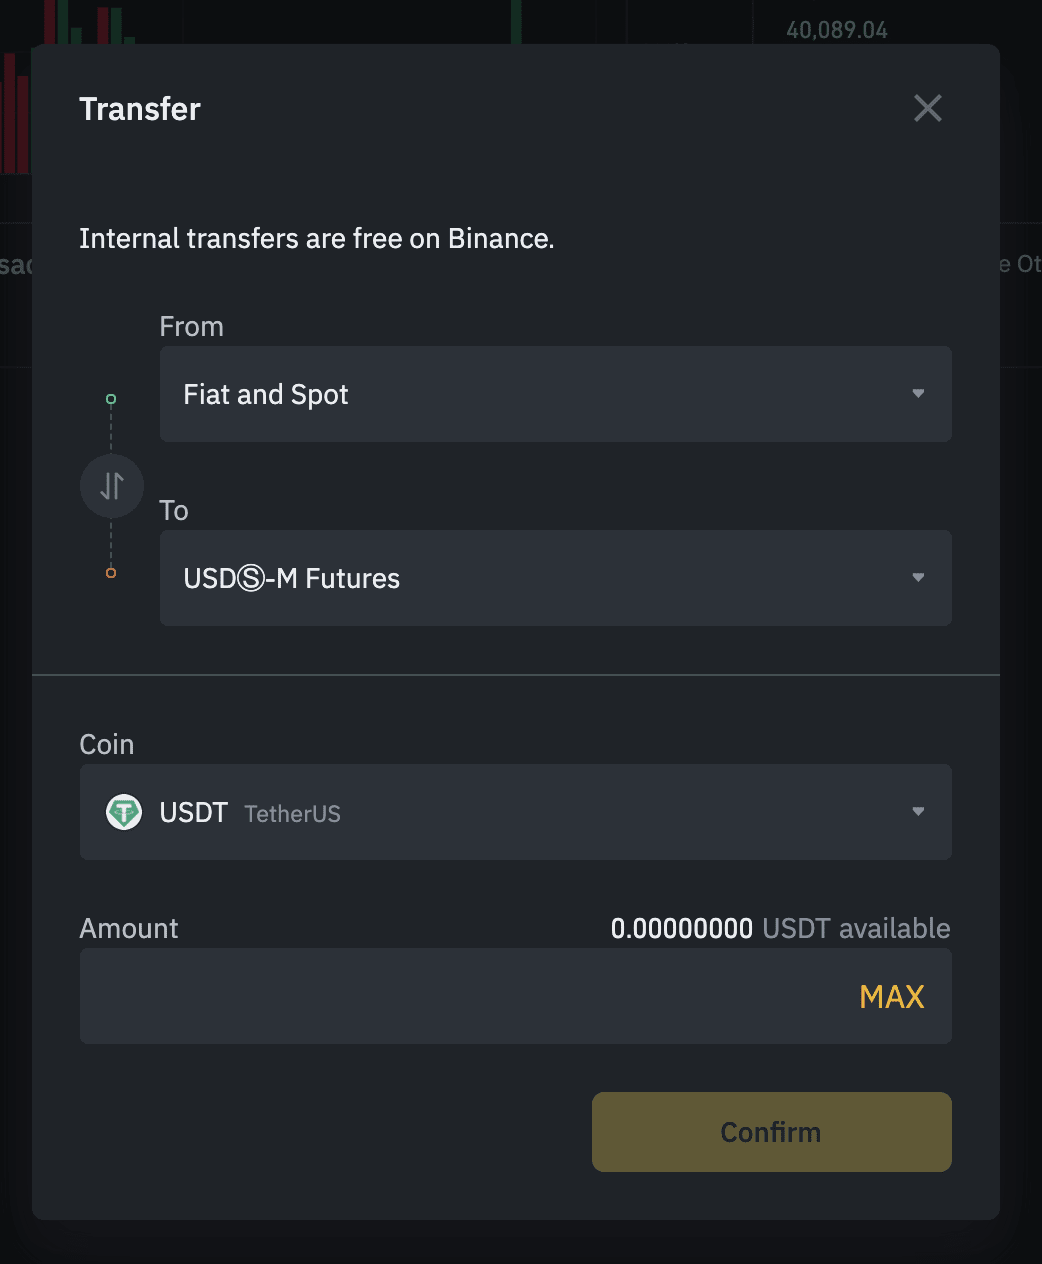Click the MAX amount button
Viewport: 1042px width, 1264px height.
(x=891, y=997)
